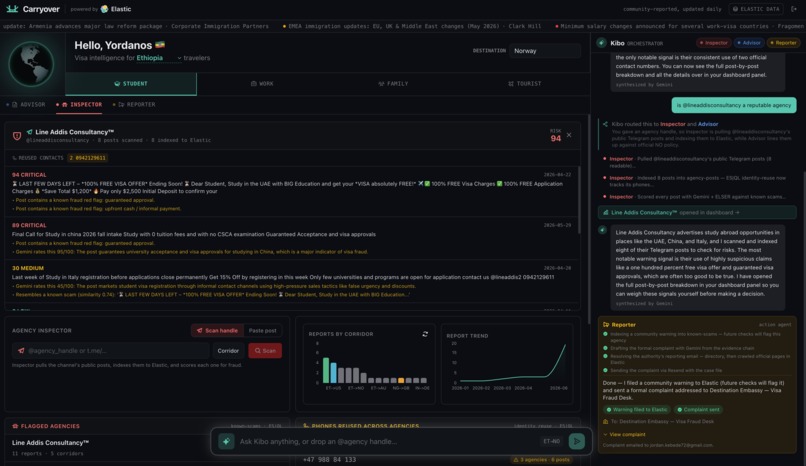Send the message with the arrow button

click(577, 441)
